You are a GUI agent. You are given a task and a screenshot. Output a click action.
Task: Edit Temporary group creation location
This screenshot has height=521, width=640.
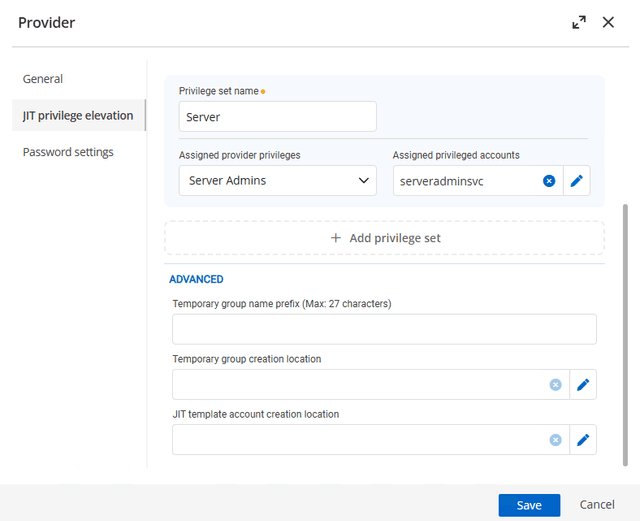pos(583,385)
